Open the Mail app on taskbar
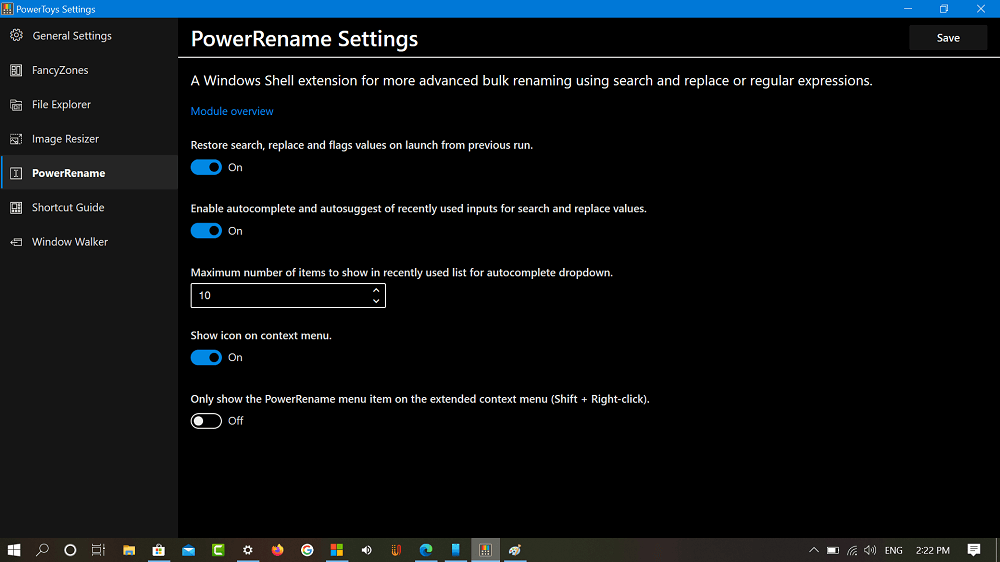Viewport: 1000px width, 562px height. (188, 550)
